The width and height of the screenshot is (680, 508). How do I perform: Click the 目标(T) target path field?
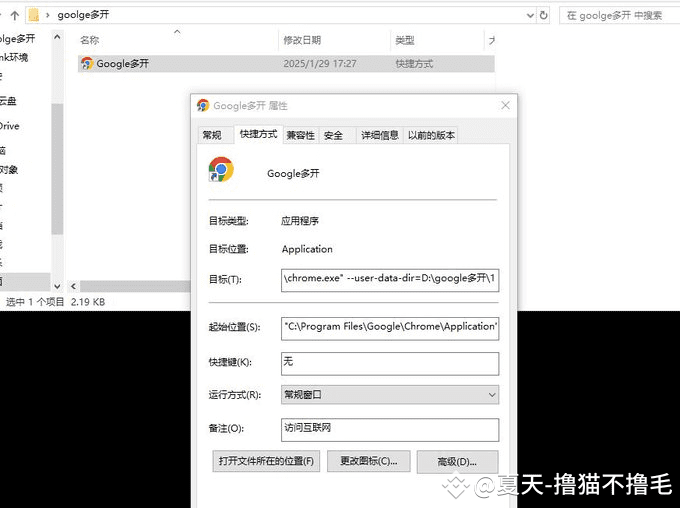point(390,280)
